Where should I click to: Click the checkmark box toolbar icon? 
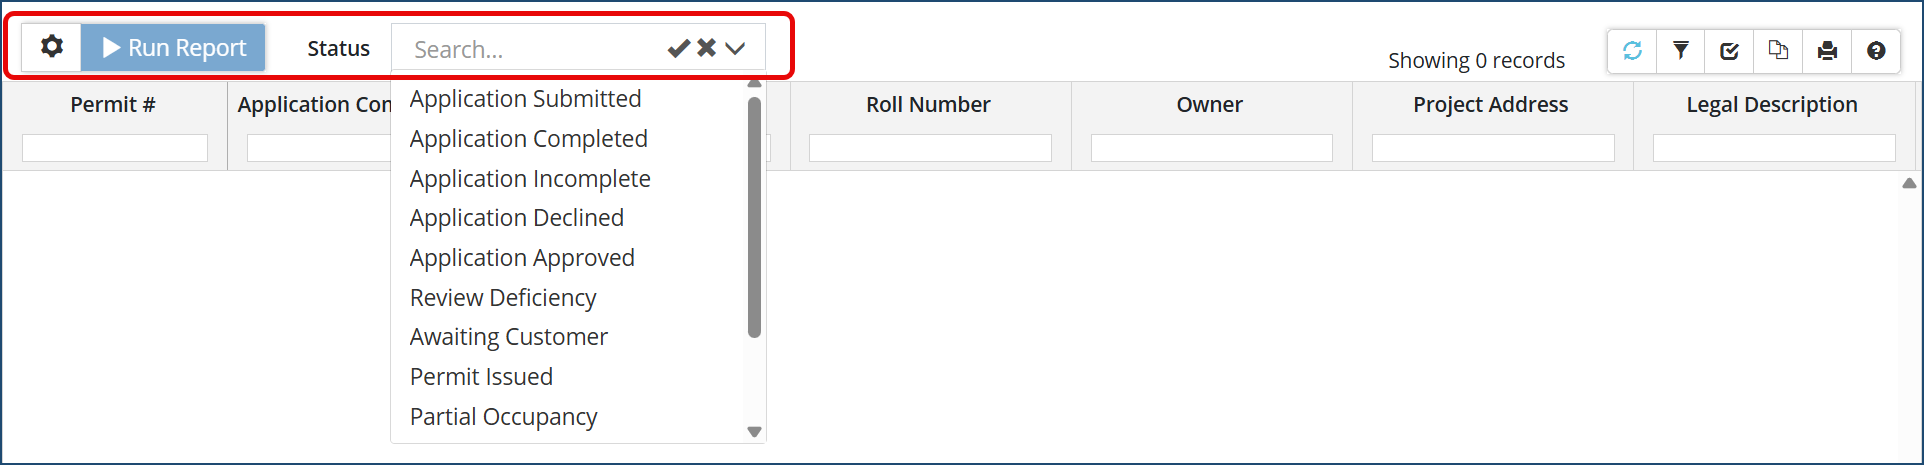1729,51
